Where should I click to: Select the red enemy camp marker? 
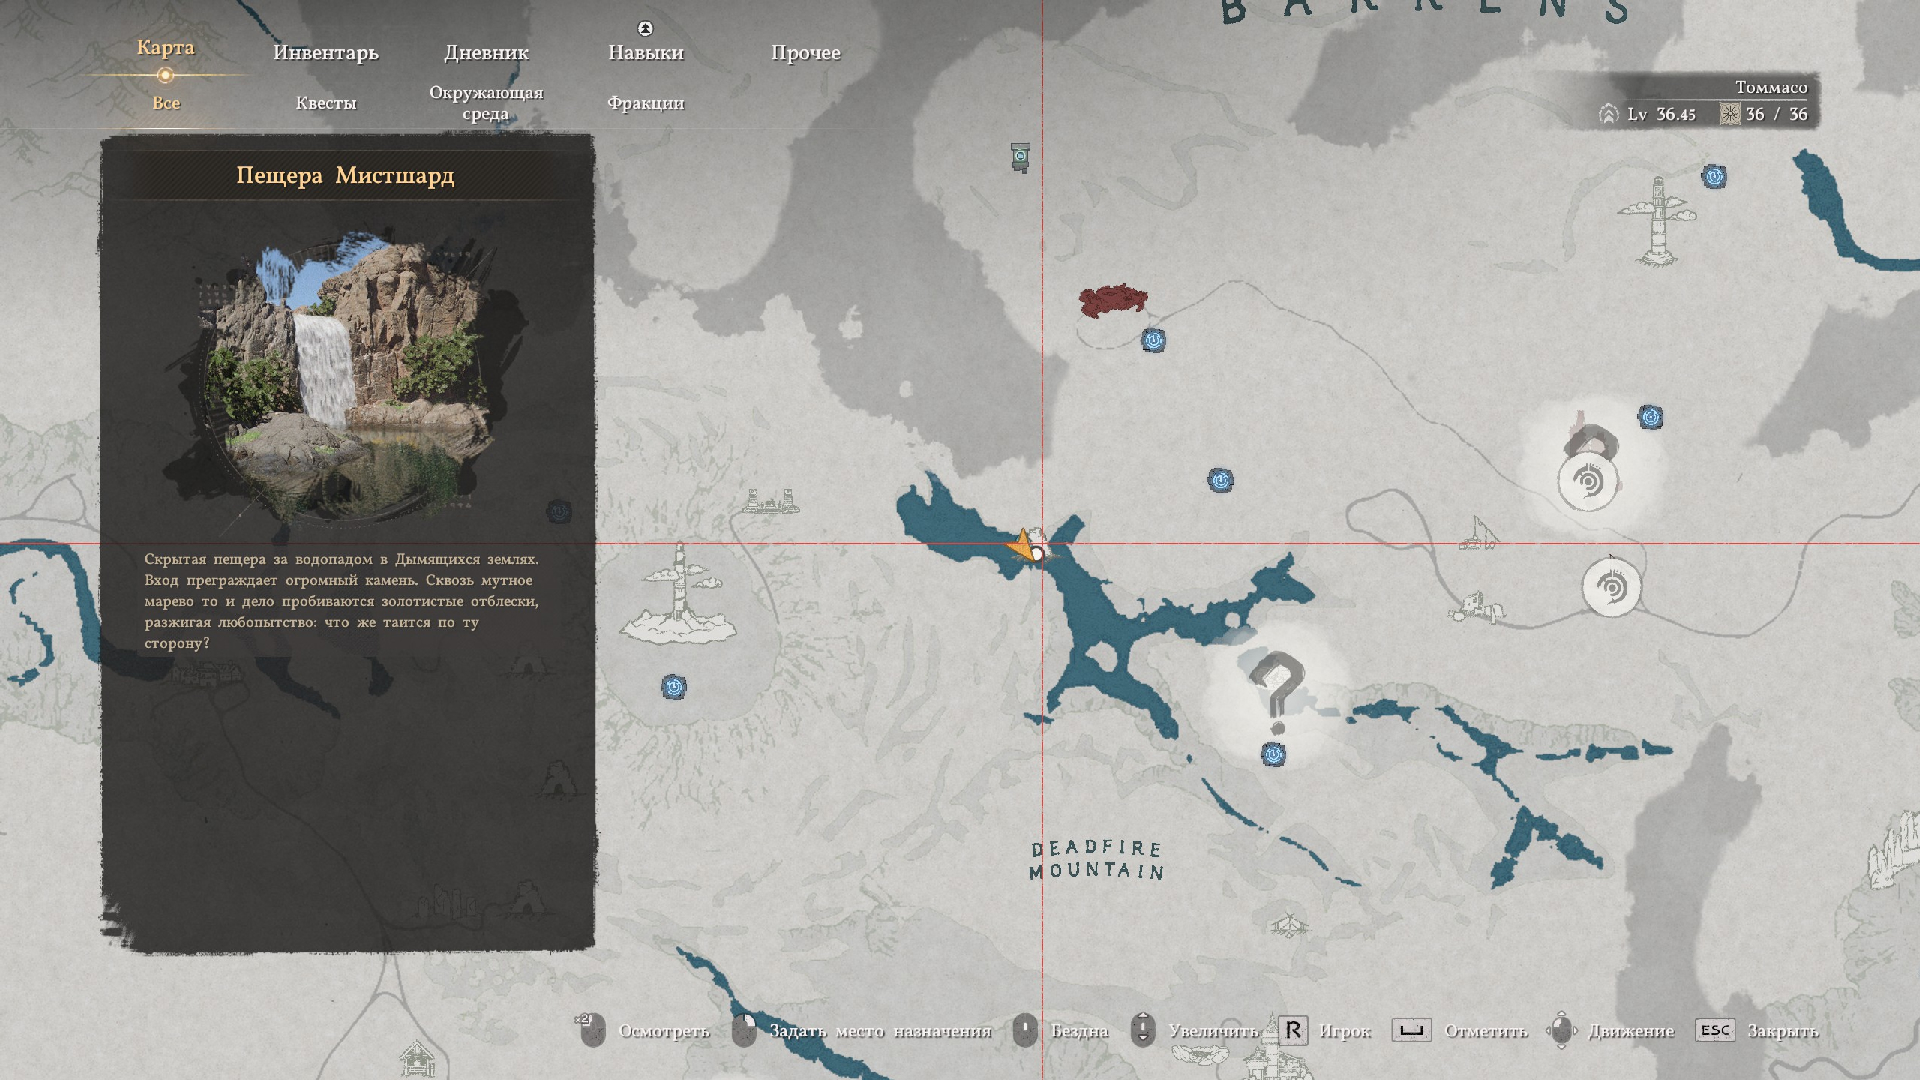(x=1112, y=300)
